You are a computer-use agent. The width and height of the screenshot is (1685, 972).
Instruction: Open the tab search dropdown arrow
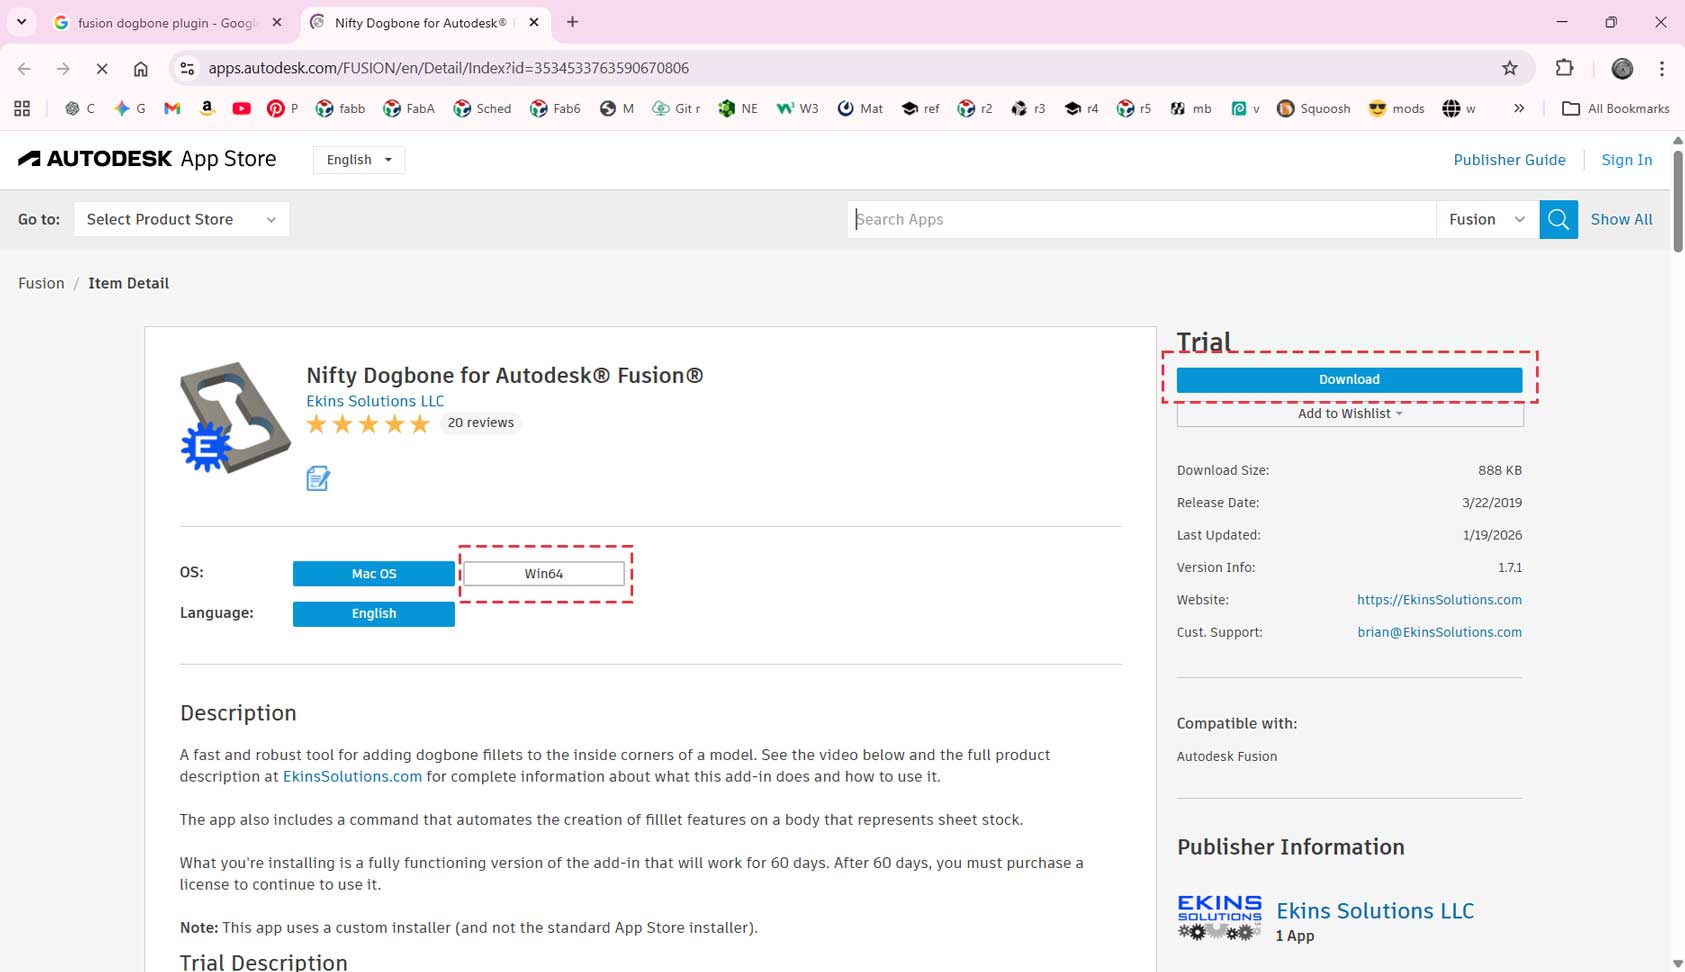click(x=21, y=22)
